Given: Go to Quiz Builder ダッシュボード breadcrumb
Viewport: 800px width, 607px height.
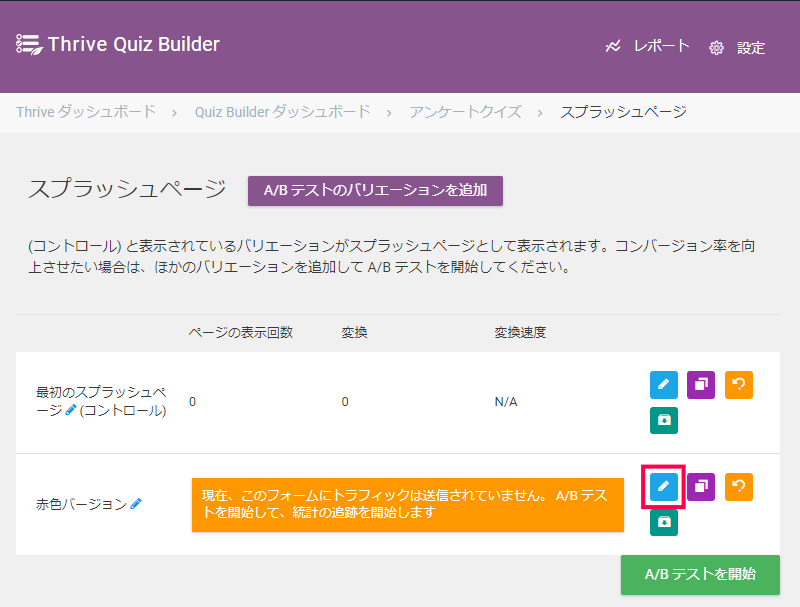Looking at the screenshot, I should tap(282, 112).
